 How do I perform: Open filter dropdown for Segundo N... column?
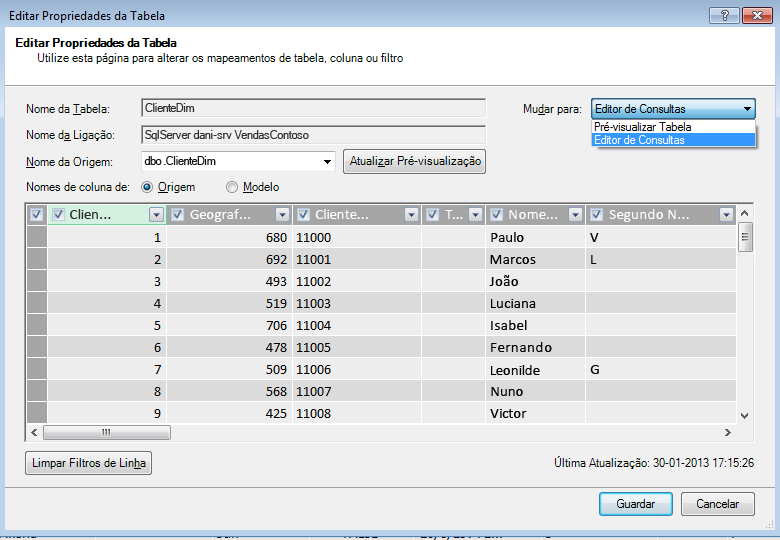[x=726, y=215]
